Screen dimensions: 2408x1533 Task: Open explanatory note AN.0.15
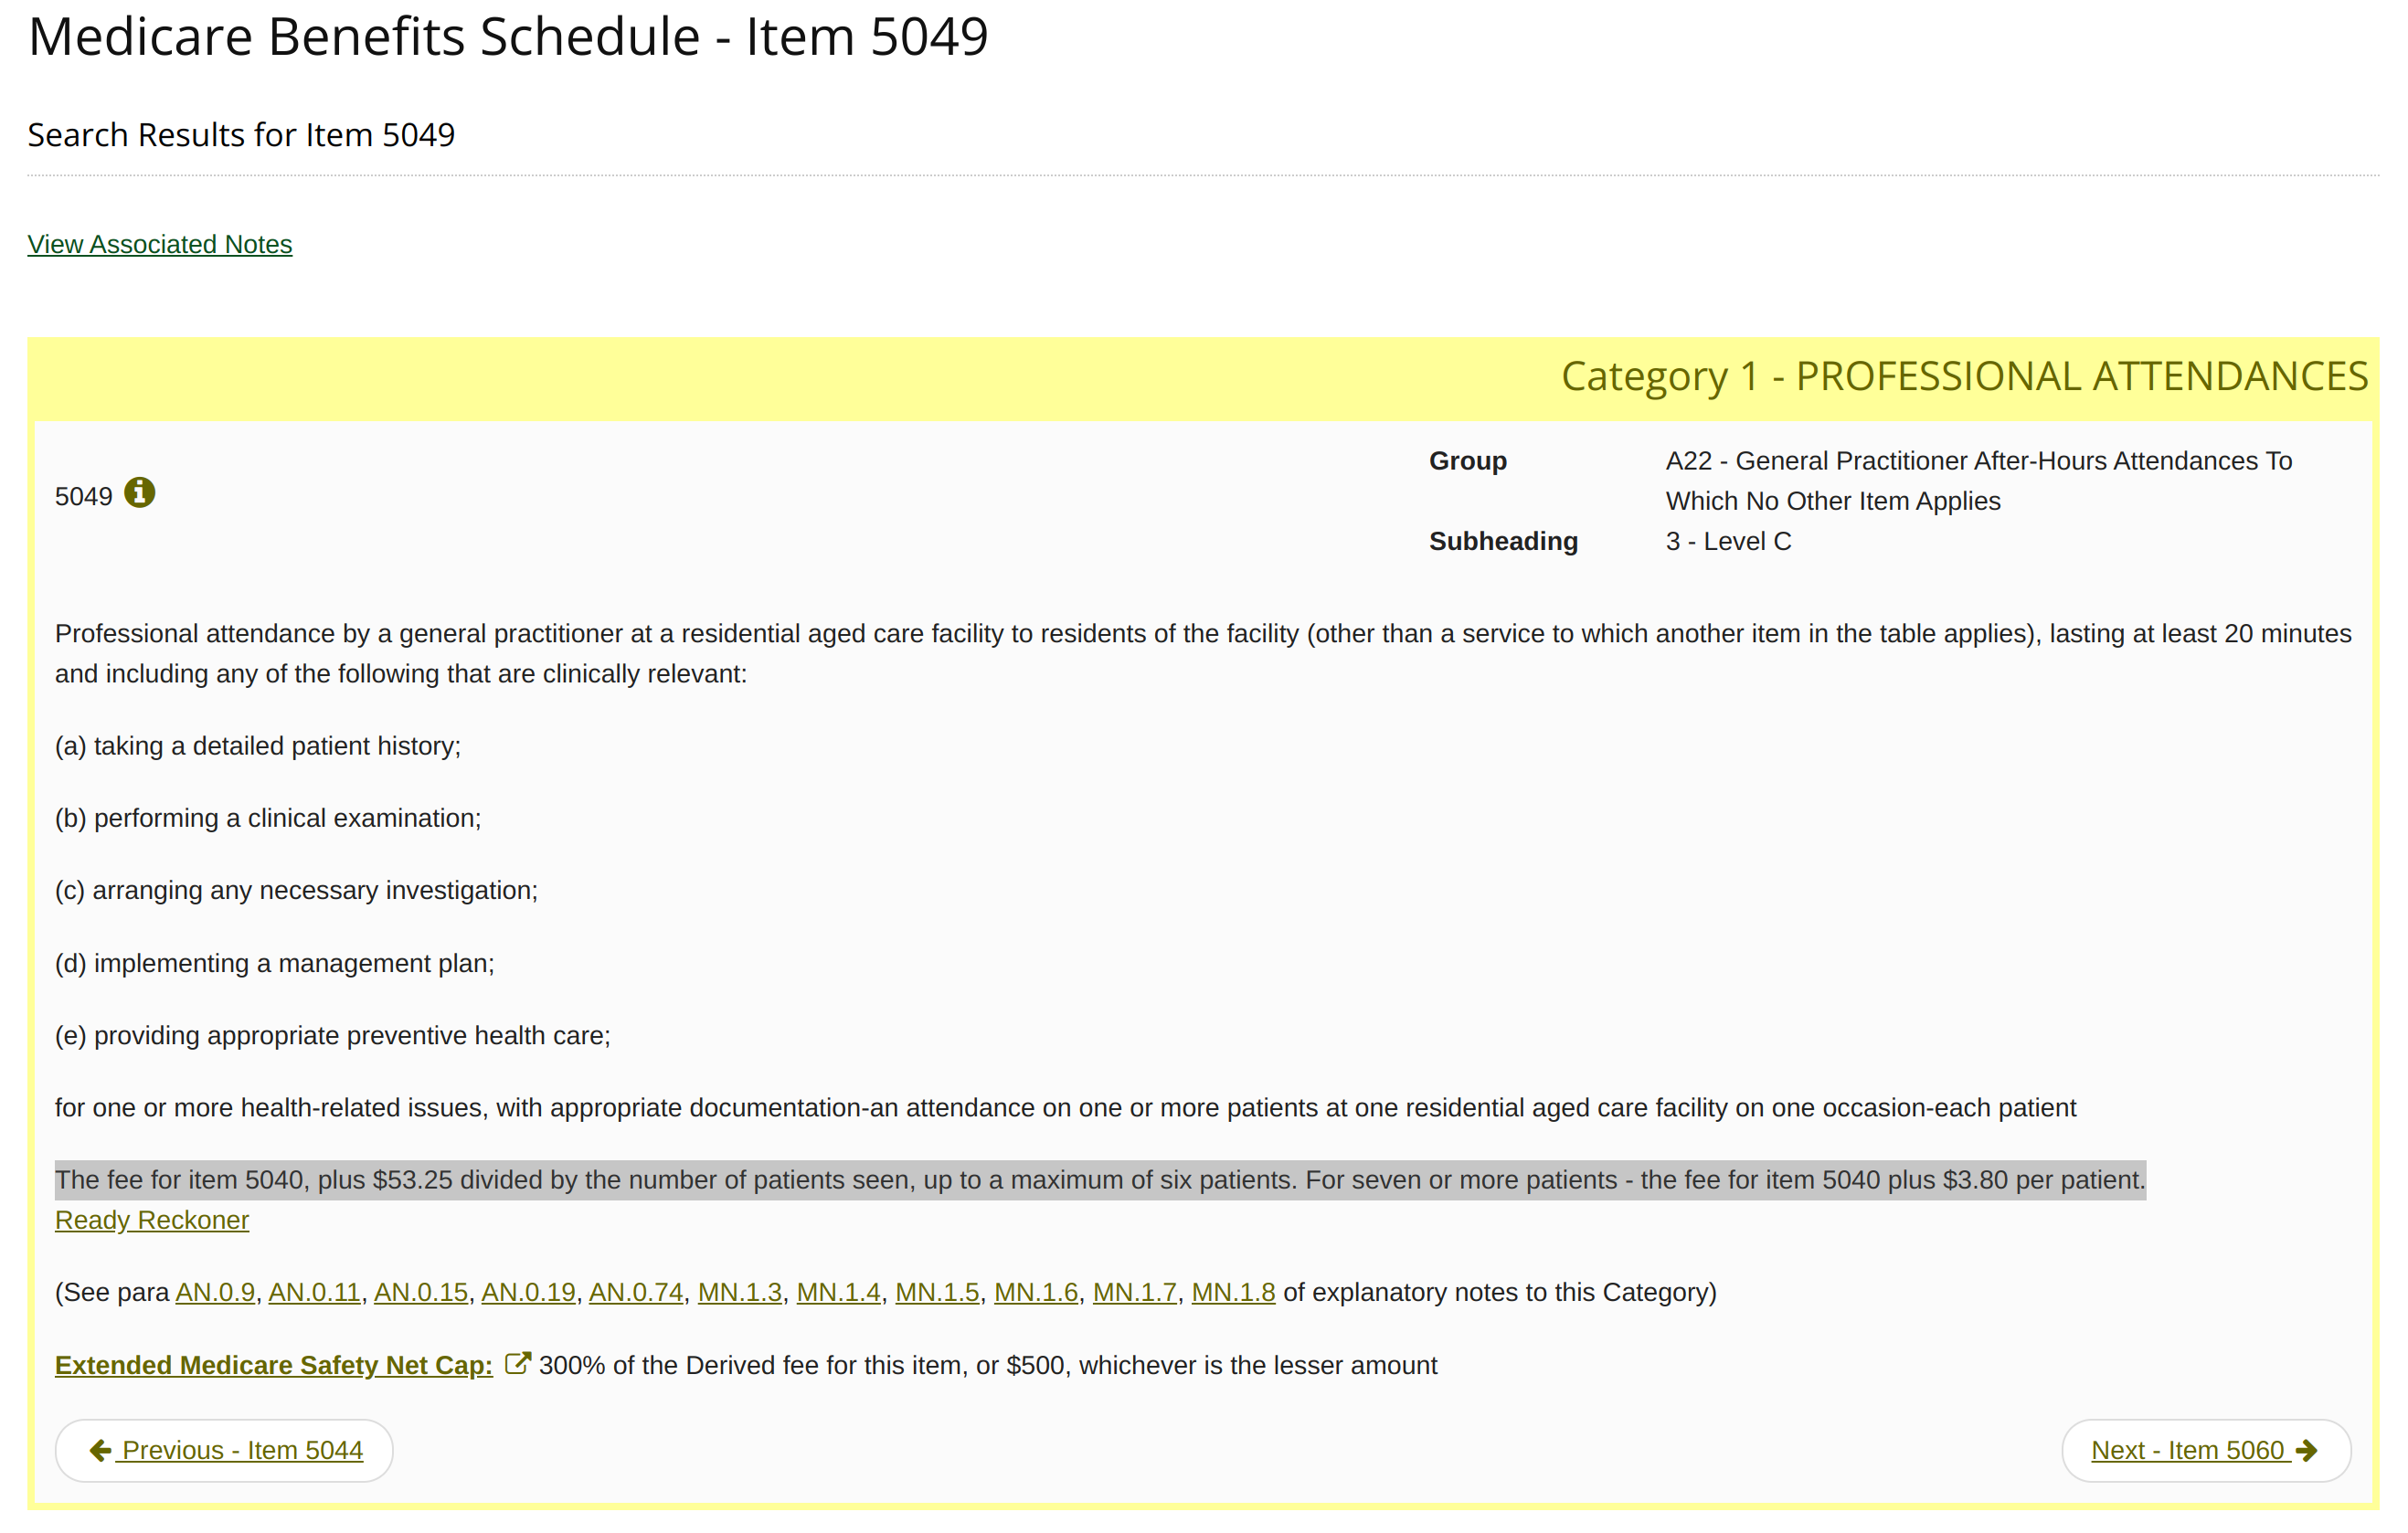[x=420, y=1292]
